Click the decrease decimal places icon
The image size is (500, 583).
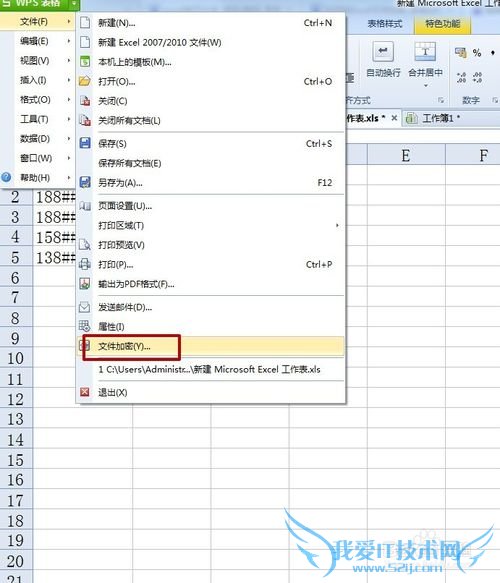pyautogui.click(x=477, y=77)
